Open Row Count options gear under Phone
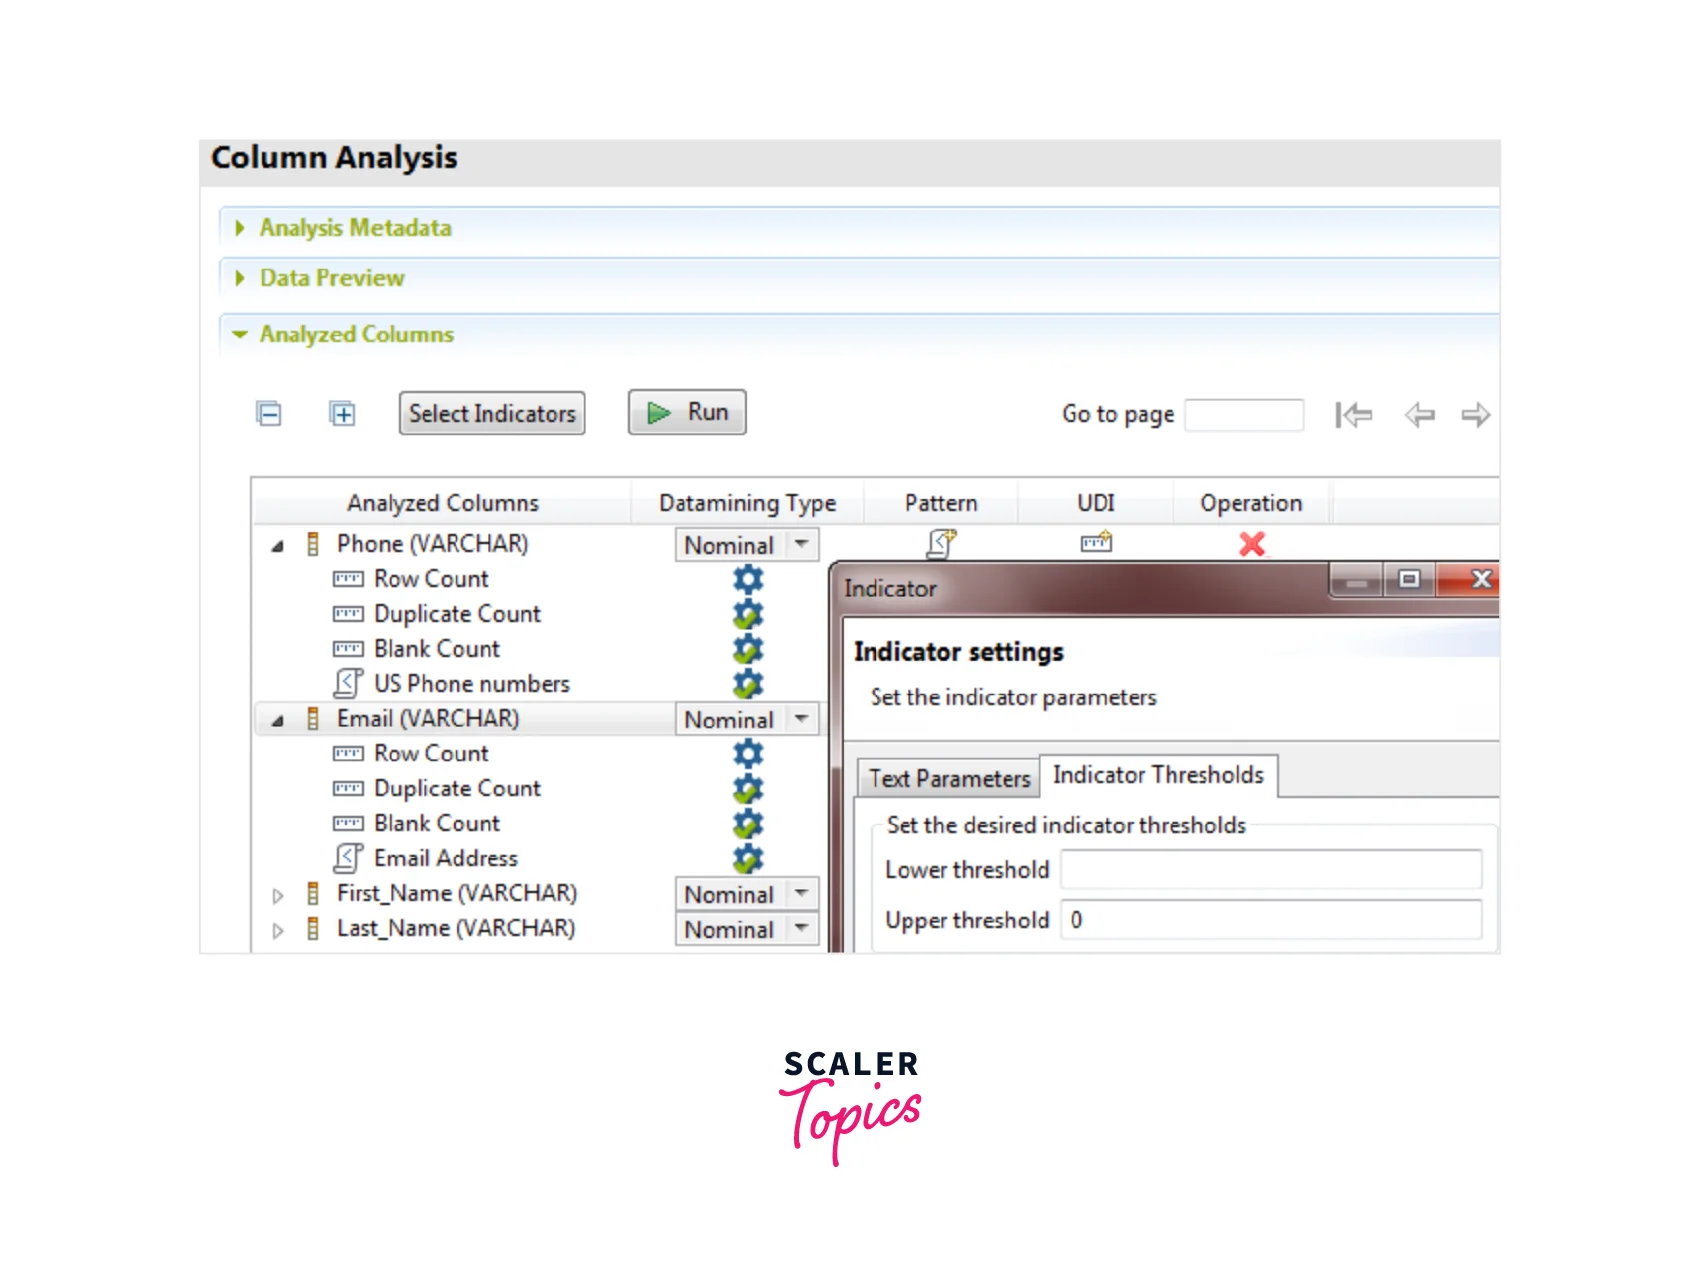 click(x=748, y=579)
